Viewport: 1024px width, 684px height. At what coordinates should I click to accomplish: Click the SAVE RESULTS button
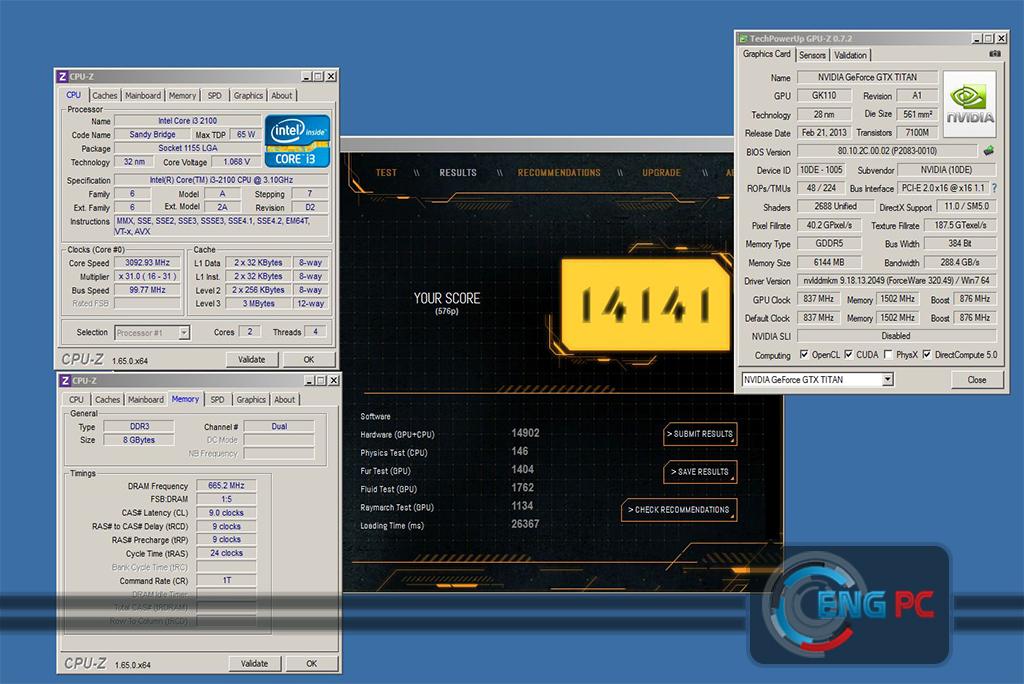click(700, 472)
